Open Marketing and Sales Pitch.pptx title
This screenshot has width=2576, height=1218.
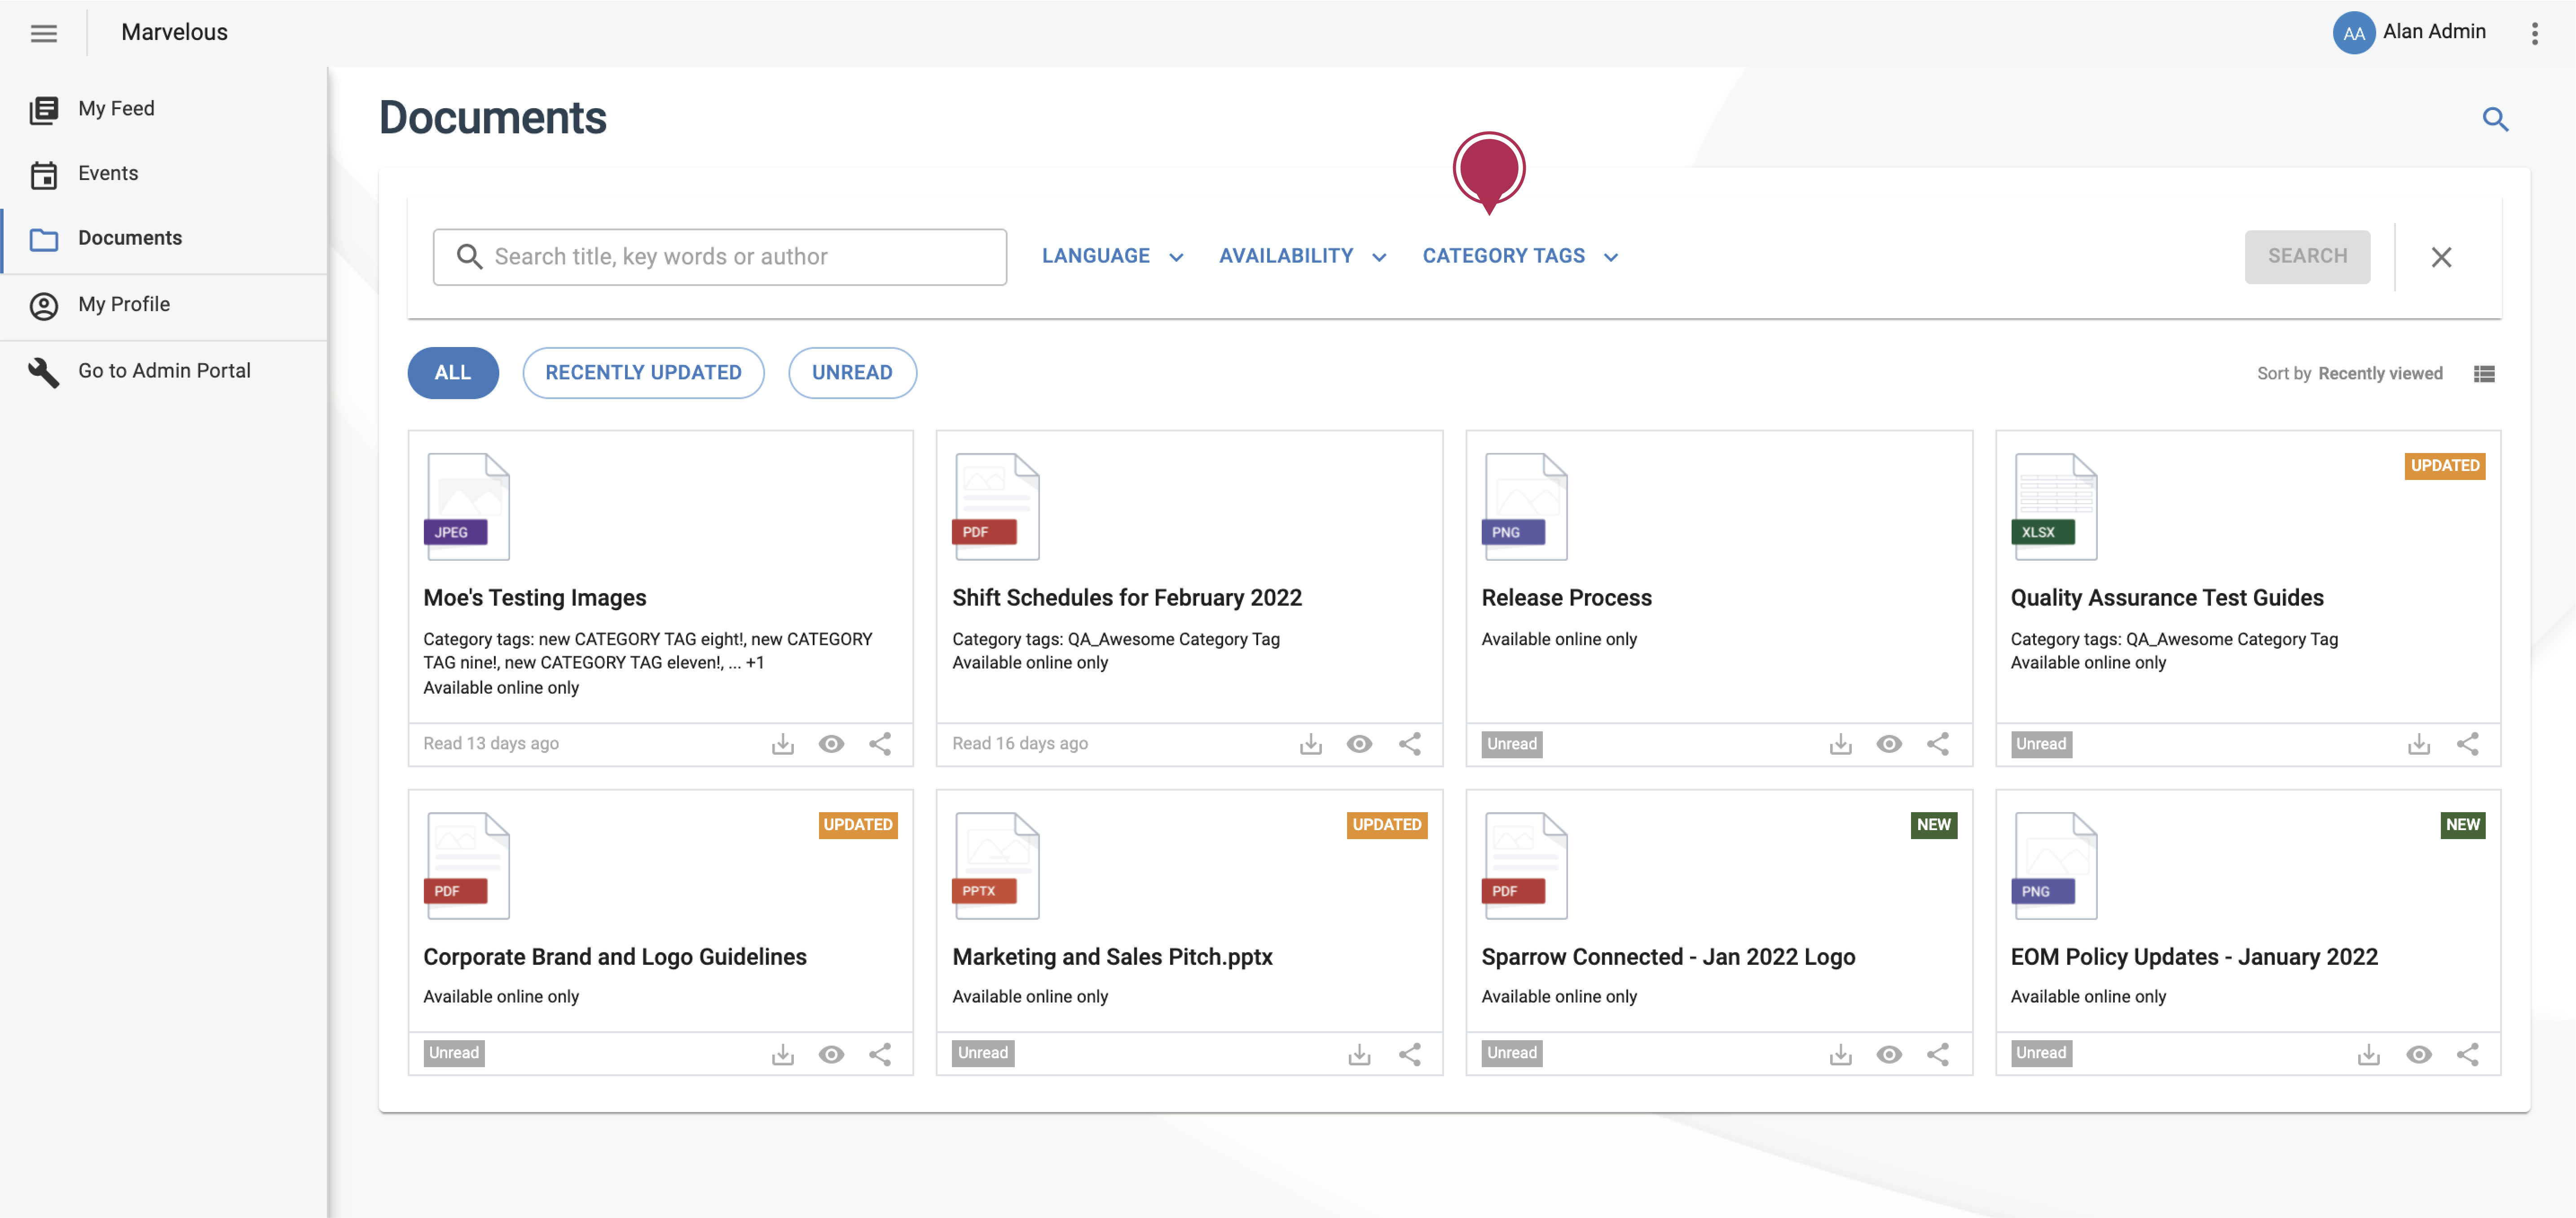point(1112,957)
